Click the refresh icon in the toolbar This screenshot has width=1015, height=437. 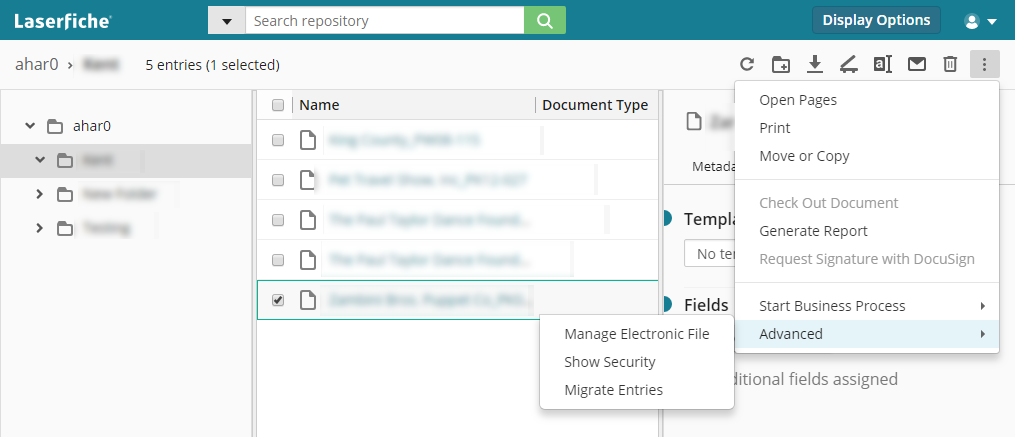pos(747,65)
